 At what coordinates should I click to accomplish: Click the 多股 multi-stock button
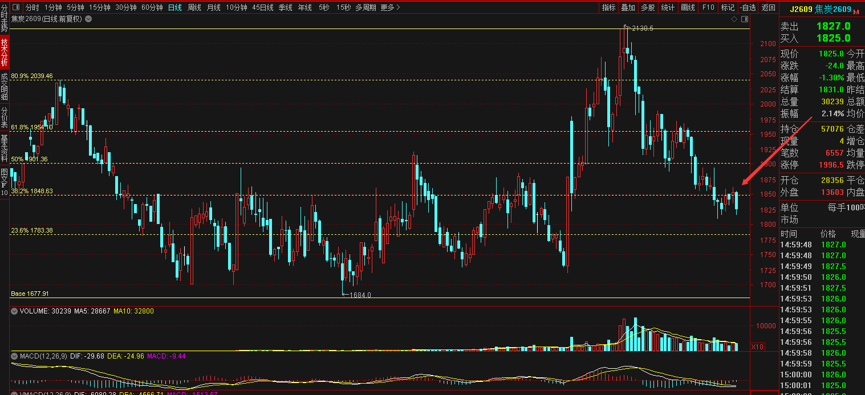[648, 8]
